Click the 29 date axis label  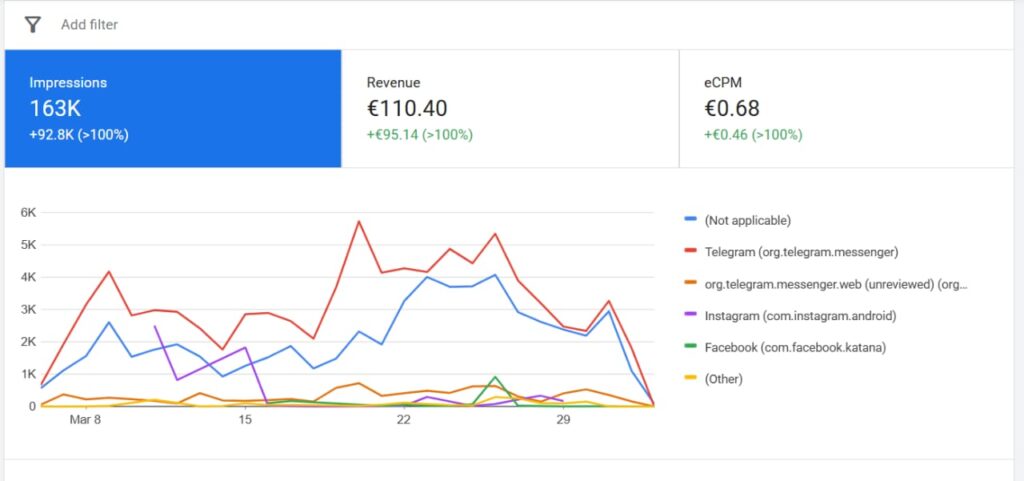[563, 420]
